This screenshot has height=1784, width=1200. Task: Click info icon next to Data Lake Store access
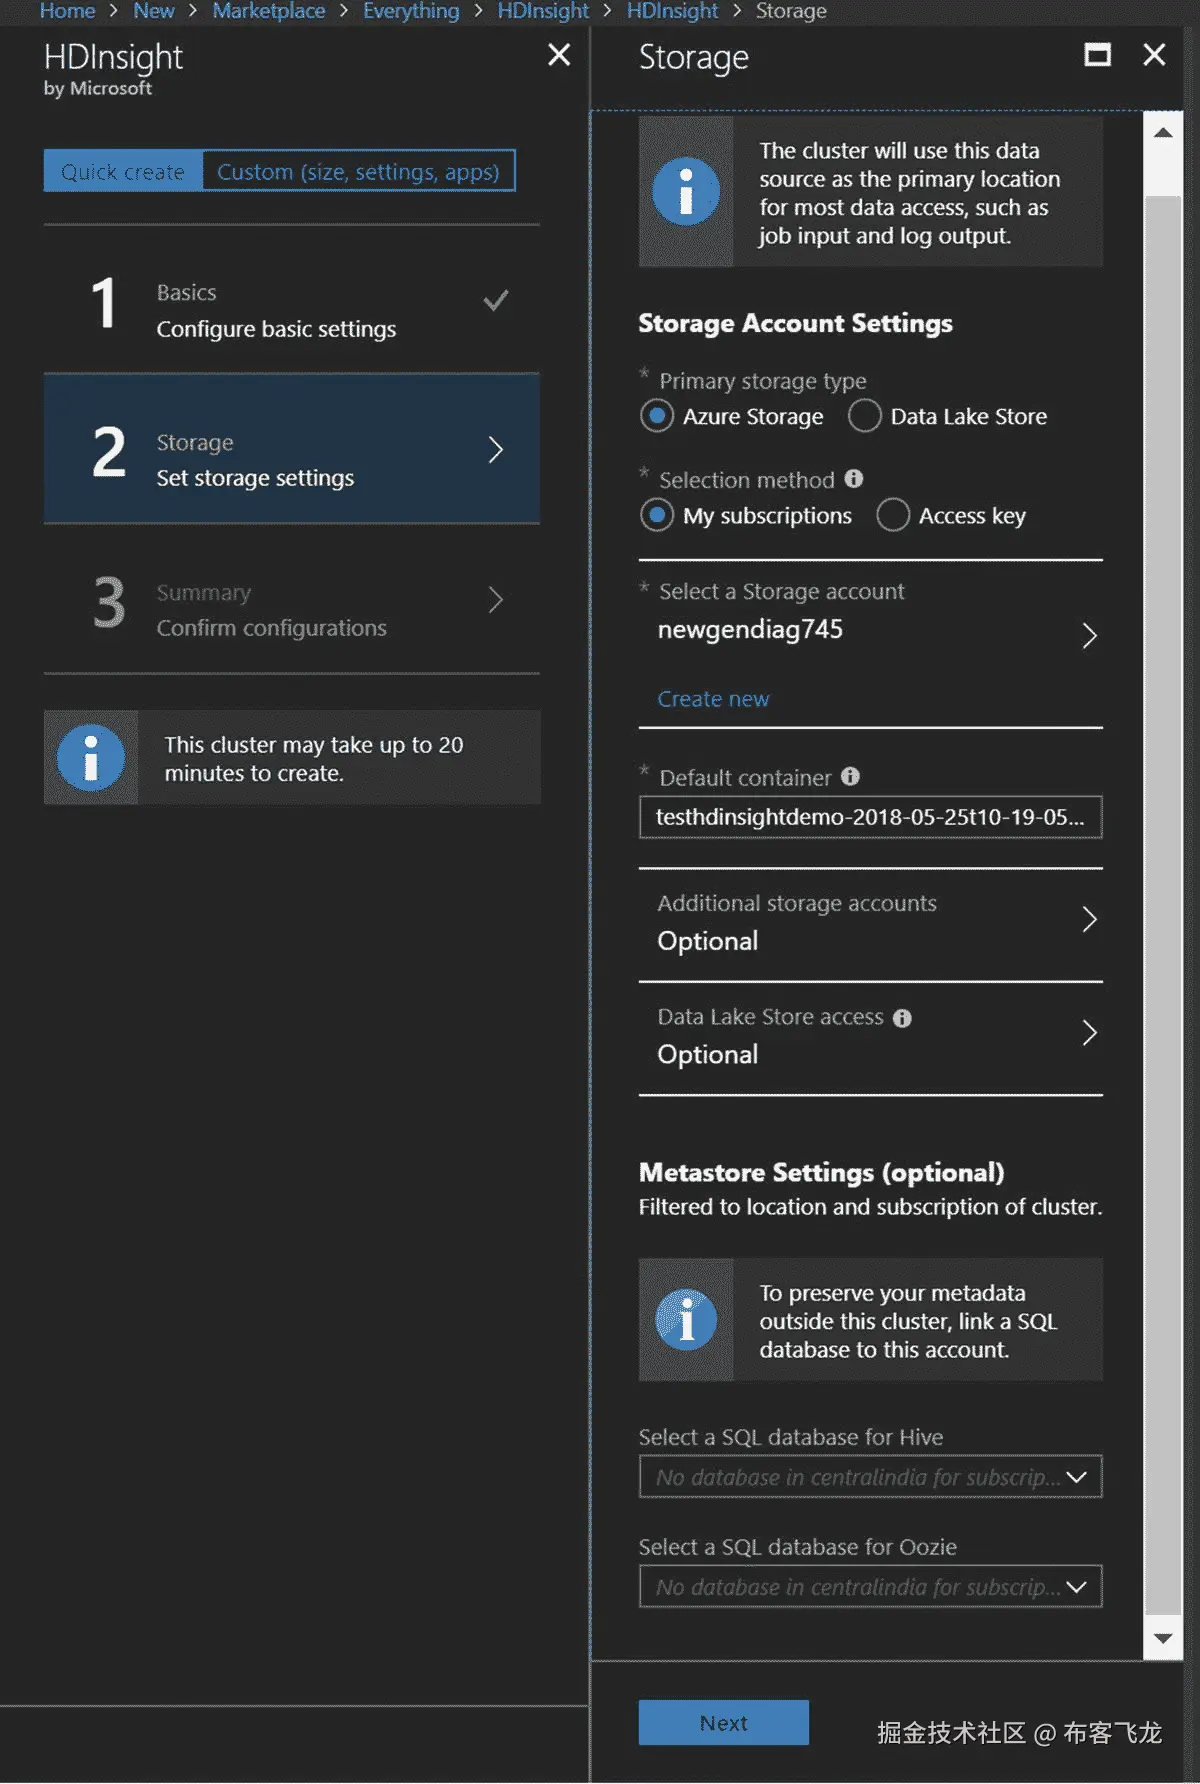click(902, 1018)
